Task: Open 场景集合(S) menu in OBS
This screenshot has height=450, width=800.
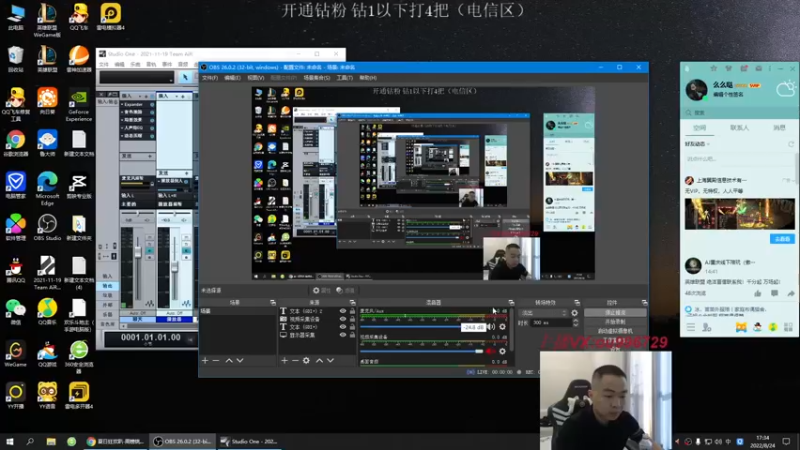Action: pos(317,78)
